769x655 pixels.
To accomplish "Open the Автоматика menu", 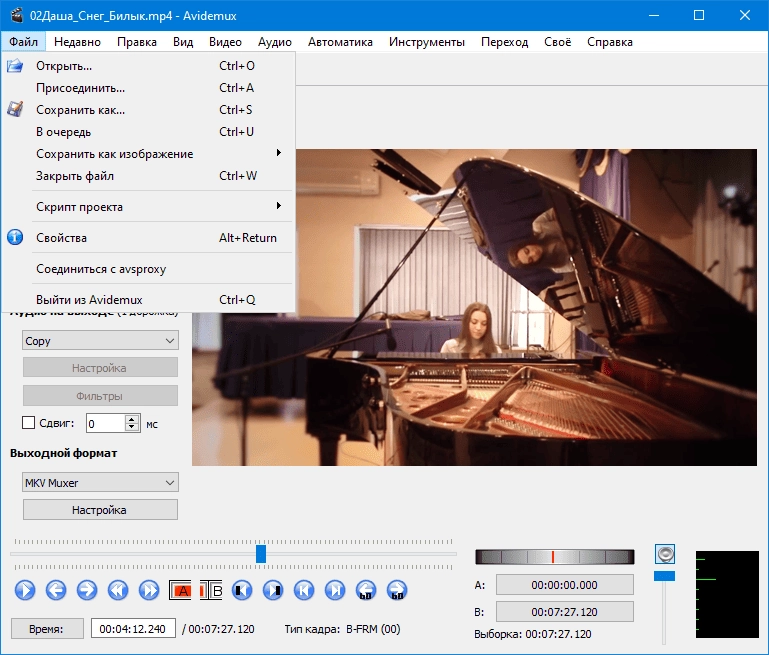I will (x=340, y=42).
